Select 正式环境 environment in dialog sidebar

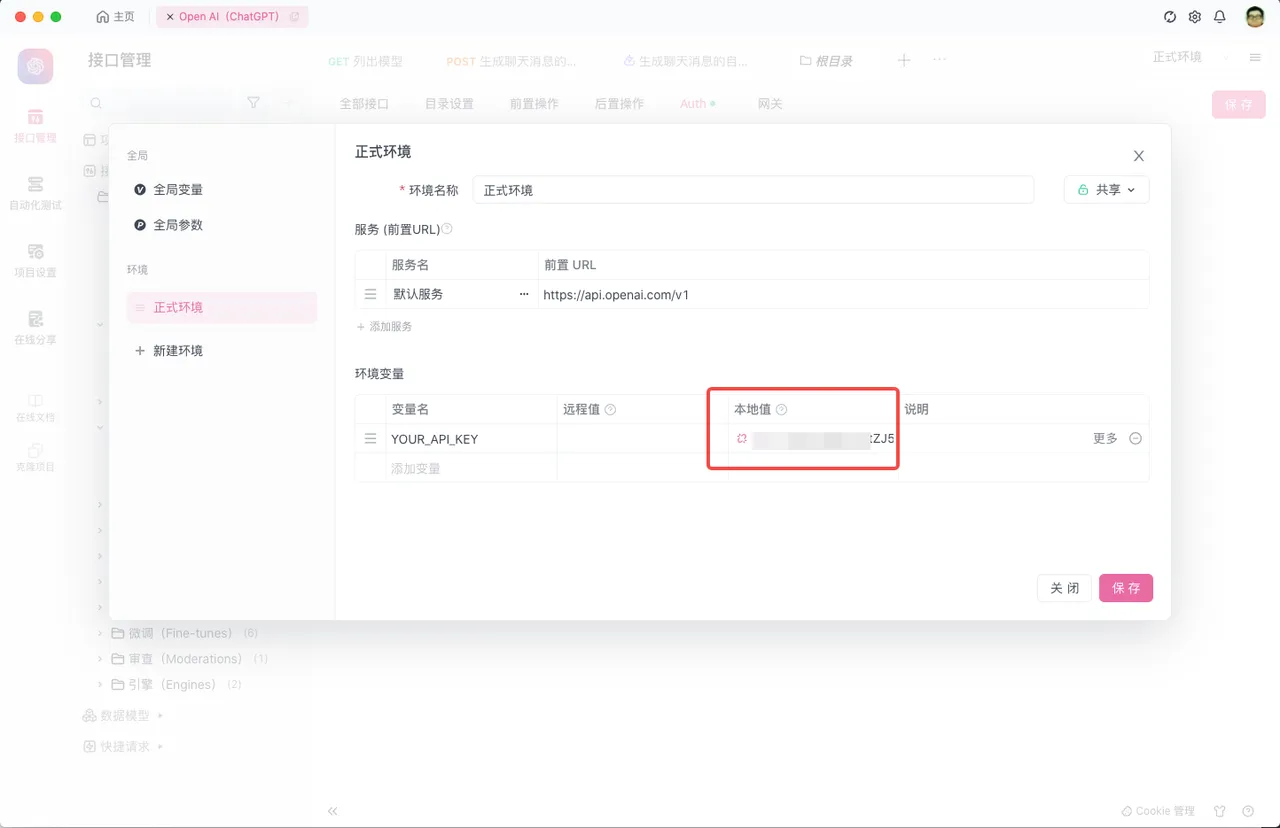click(221, 307)
